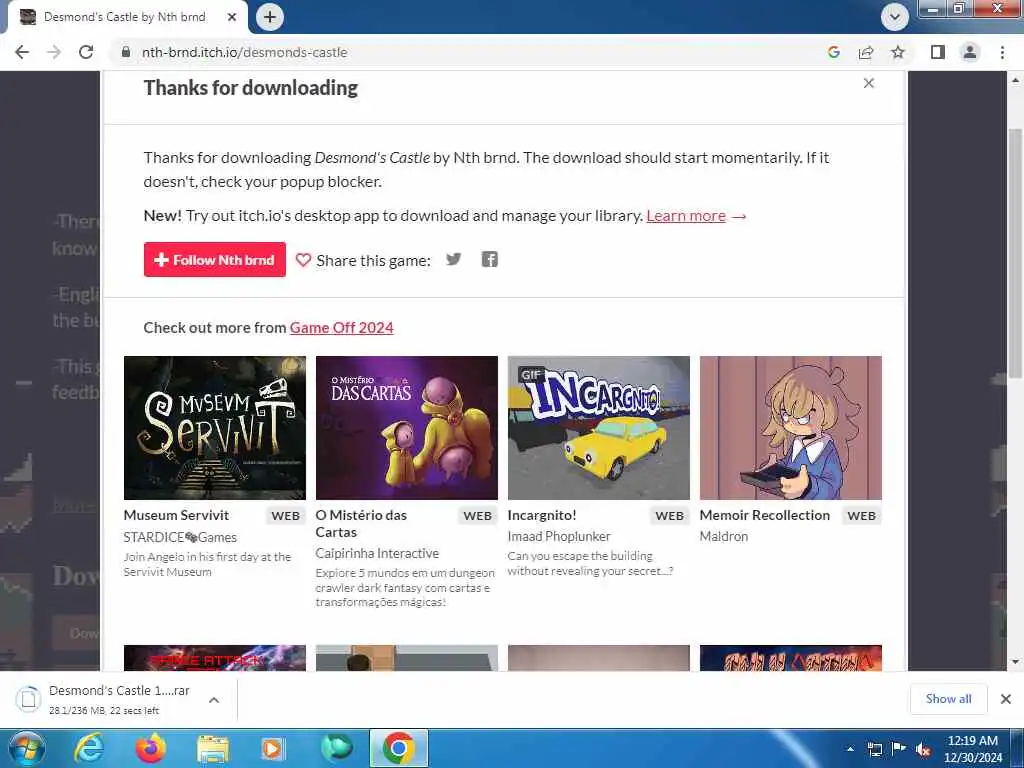Open Memoir Recollection thumbnail
Image resolution: width=1024 pixels, height=768 pixels.
click(x=791, y=428)
